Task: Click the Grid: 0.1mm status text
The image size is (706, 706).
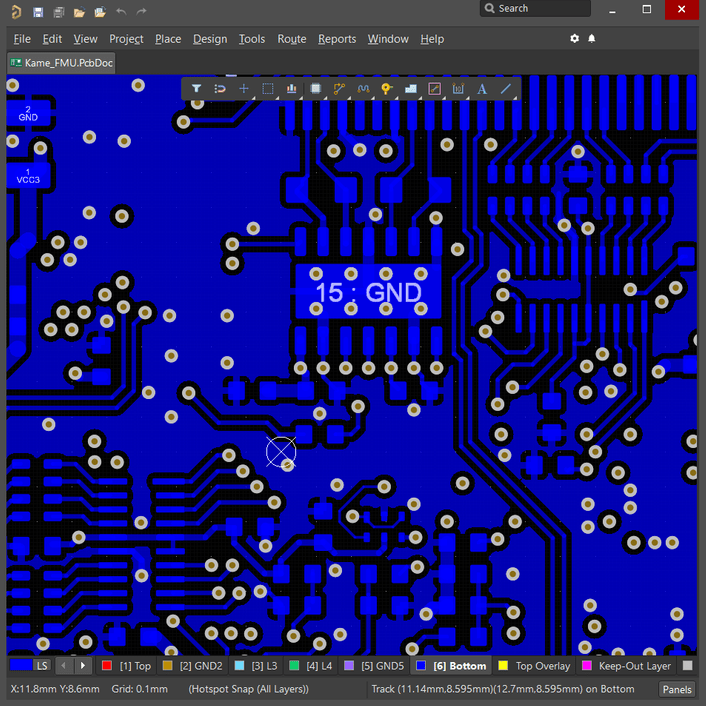Action: pos(140,689)
